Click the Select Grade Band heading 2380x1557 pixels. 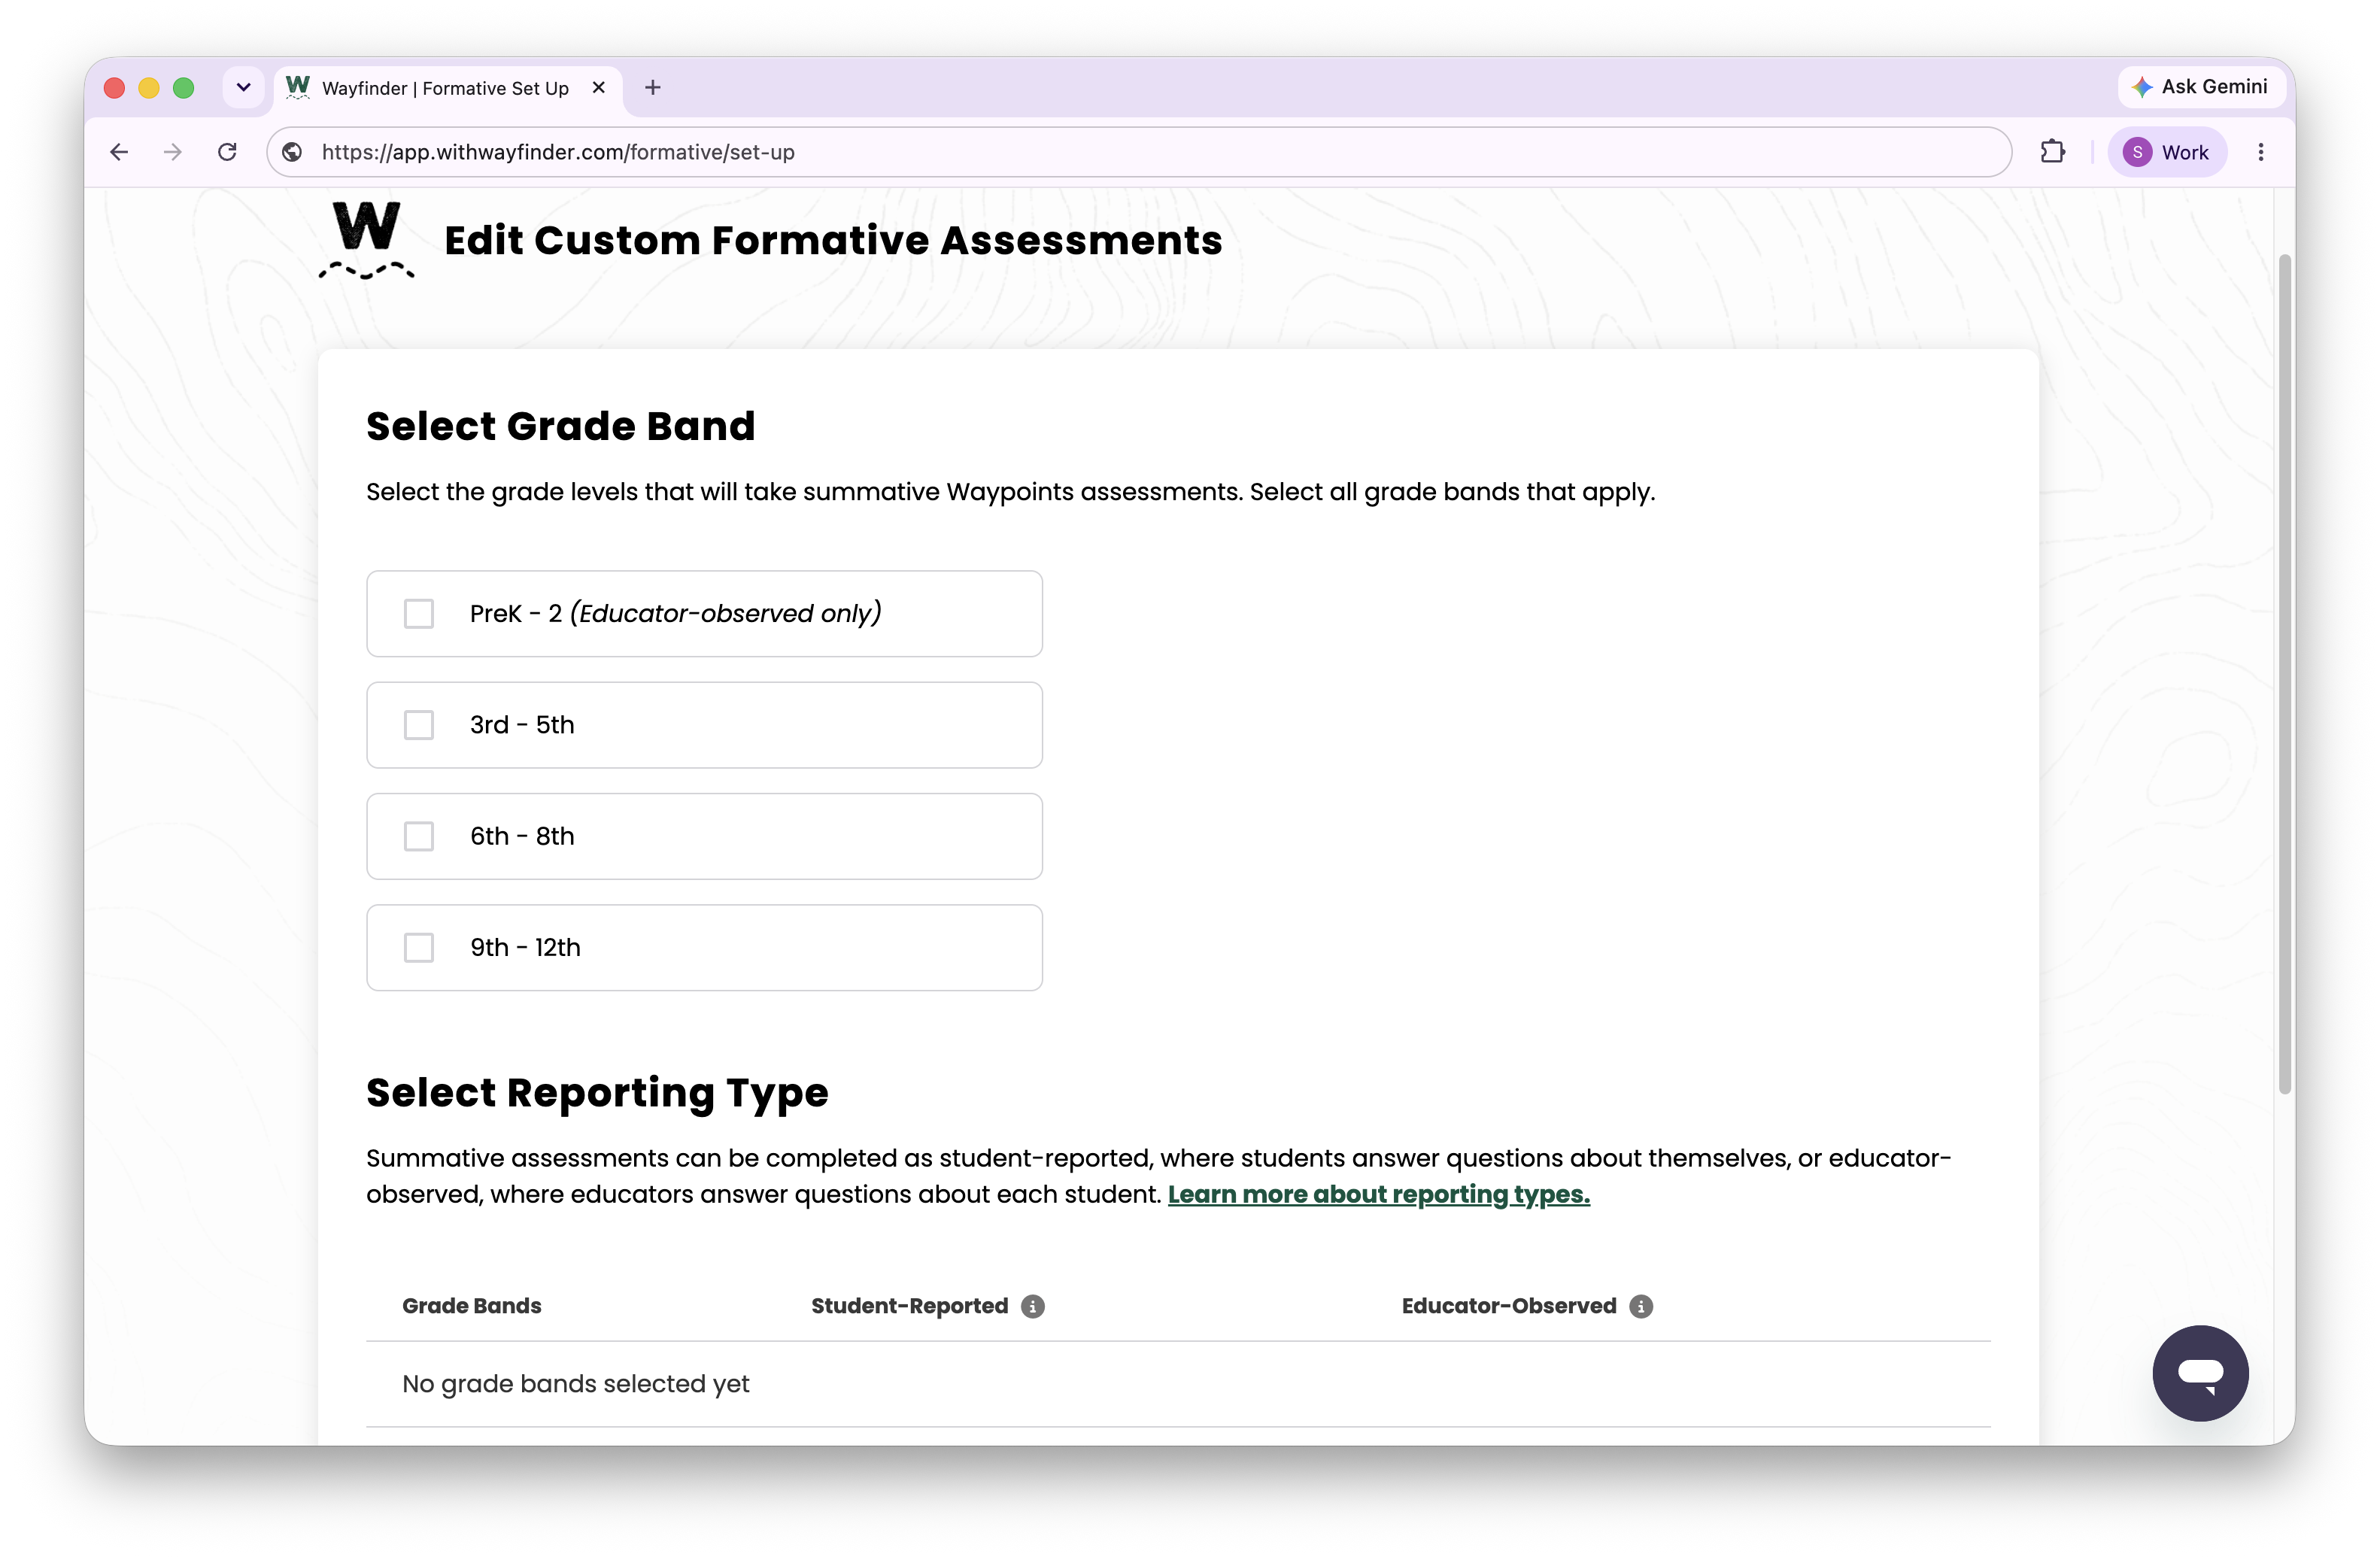pyautogui.click(x=561, y=426)
